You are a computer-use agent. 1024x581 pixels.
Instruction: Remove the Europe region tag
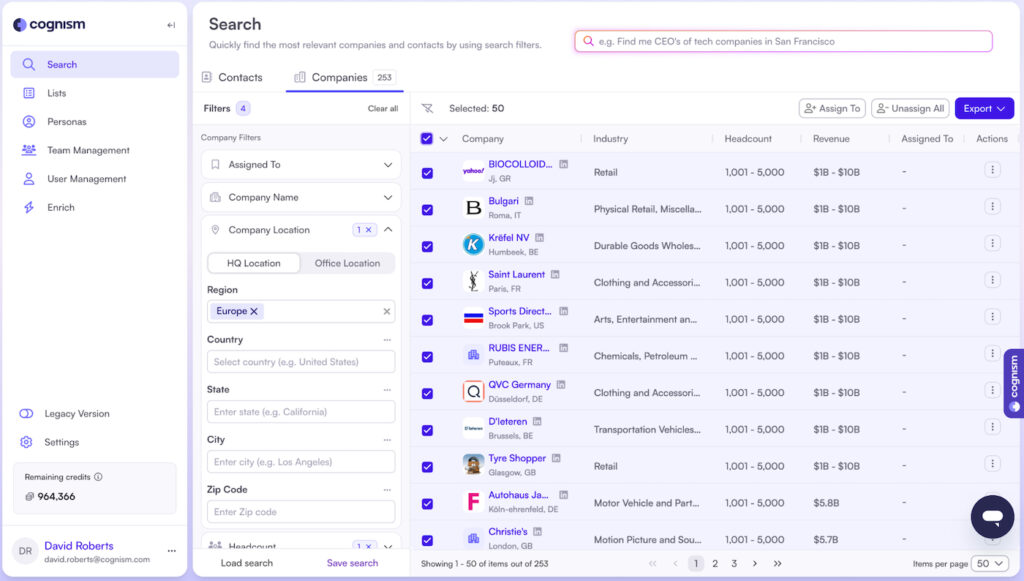point(254,311)
